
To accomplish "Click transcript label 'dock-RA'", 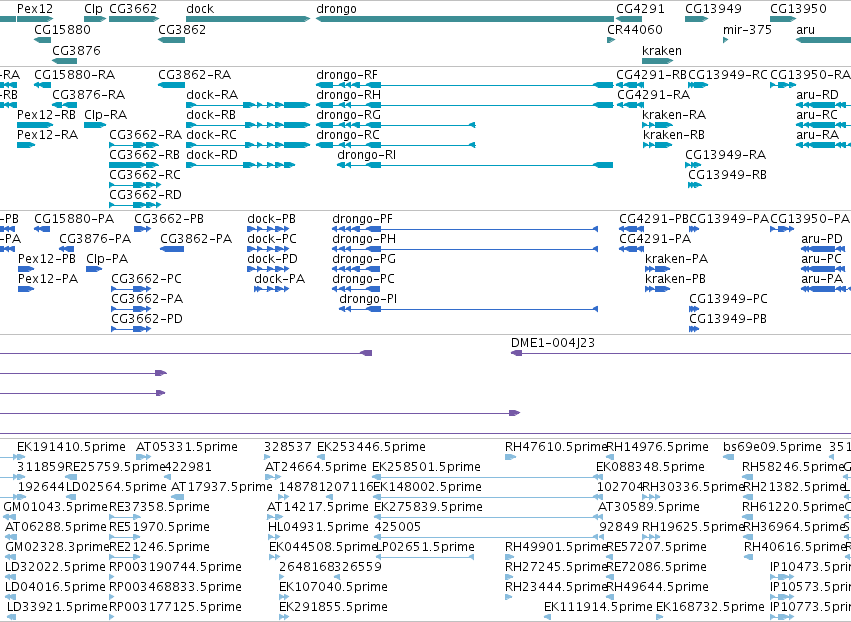I will [x=212, y=94].
